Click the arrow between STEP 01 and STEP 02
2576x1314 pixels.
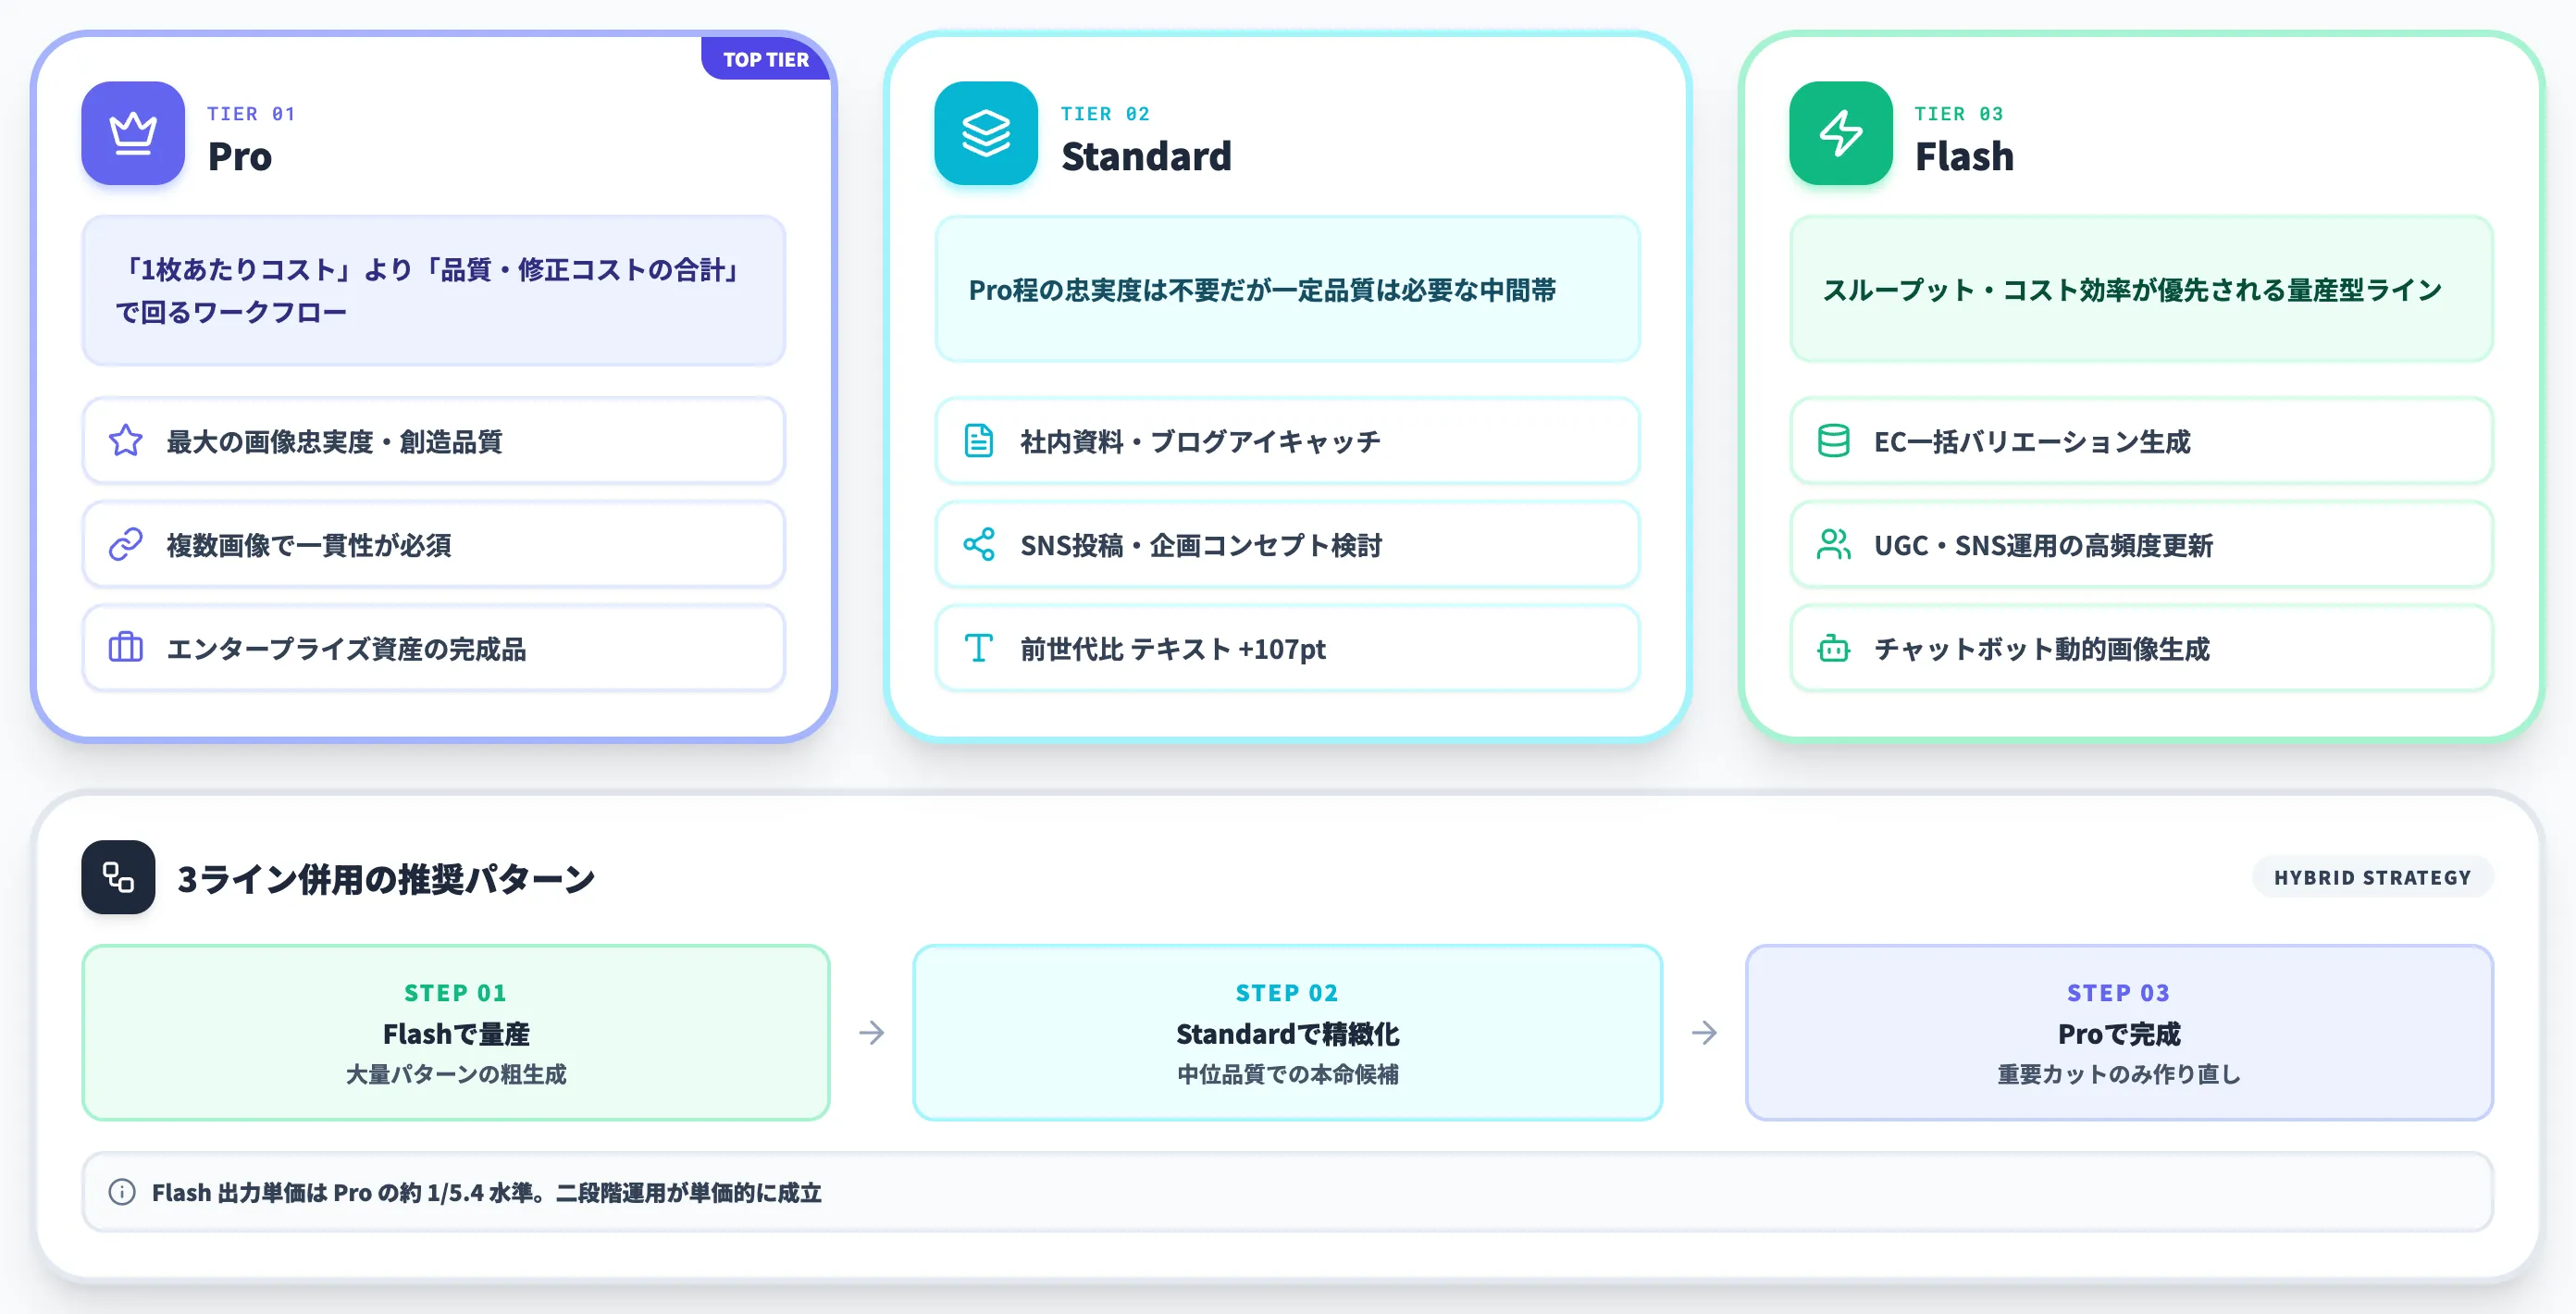click(x=872, y=1033)
